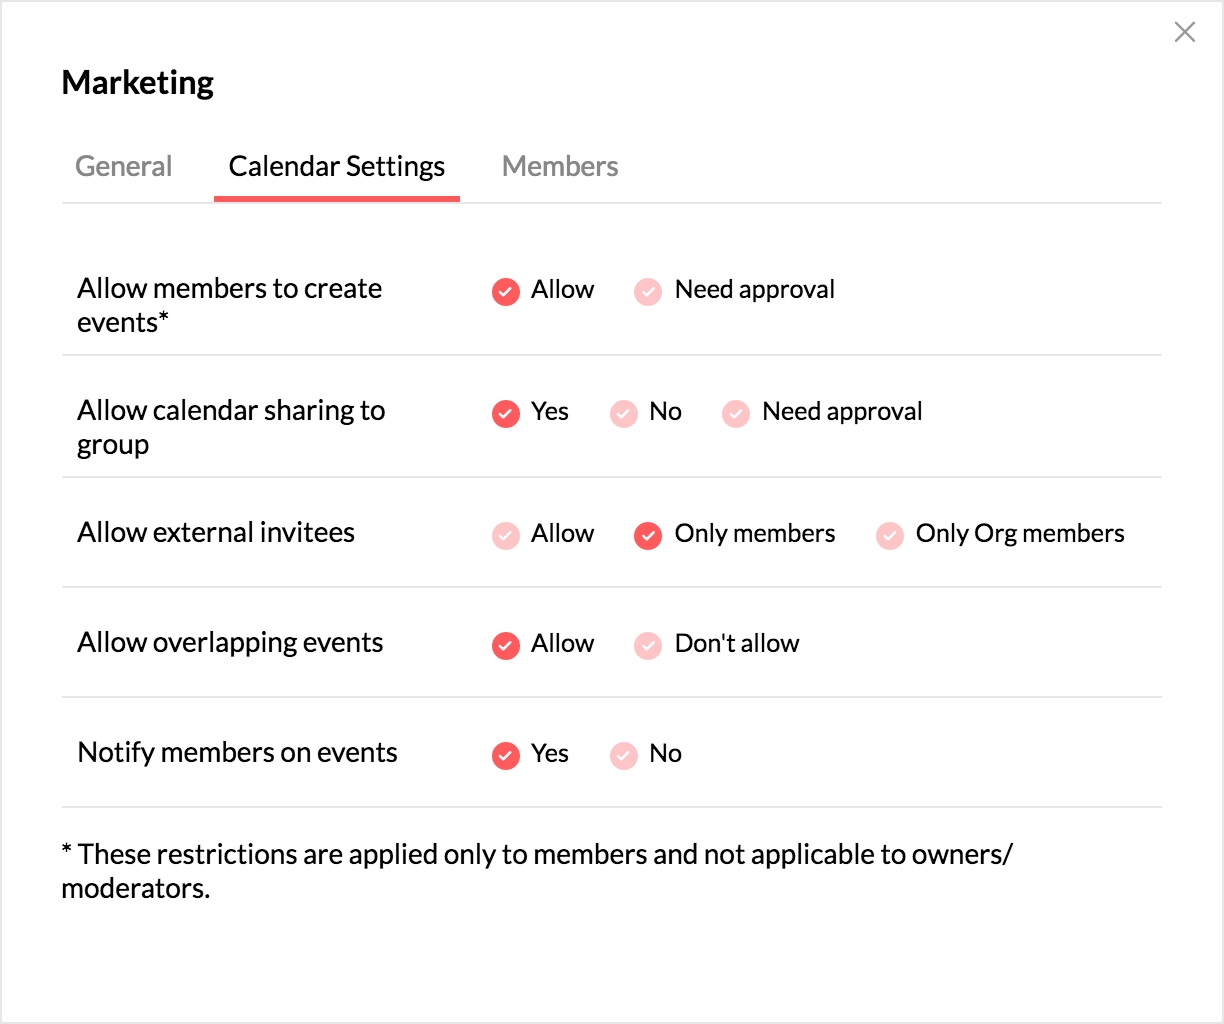The image size is (1224, 1024).
Task: Choose Only members for external invitees
Action: click(648, 536)
